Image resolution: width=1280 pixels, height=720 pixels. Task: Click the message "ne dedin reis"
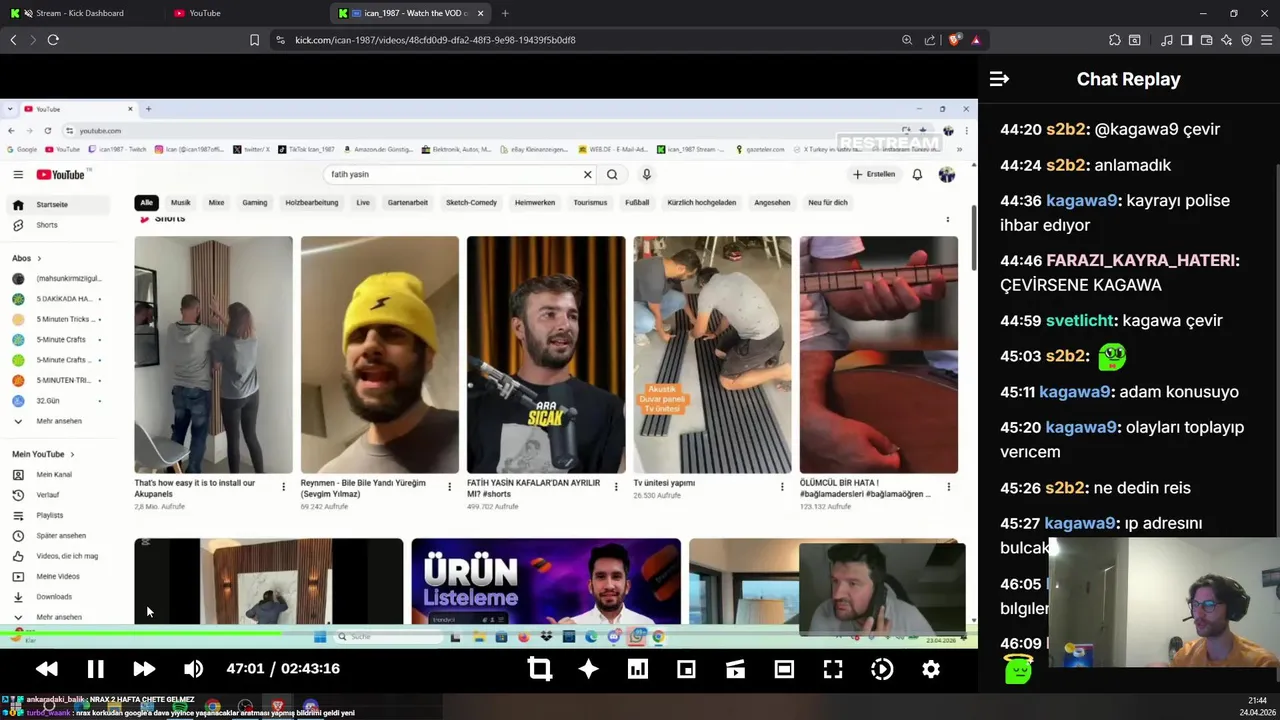coord(1142,488)
